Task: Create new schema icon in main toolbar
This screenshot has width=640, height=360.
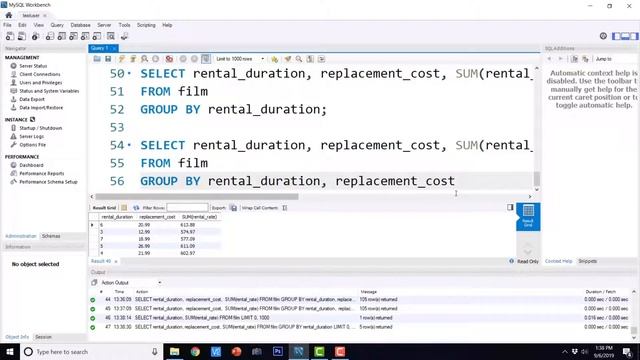Action: click(x=50, y=36)
